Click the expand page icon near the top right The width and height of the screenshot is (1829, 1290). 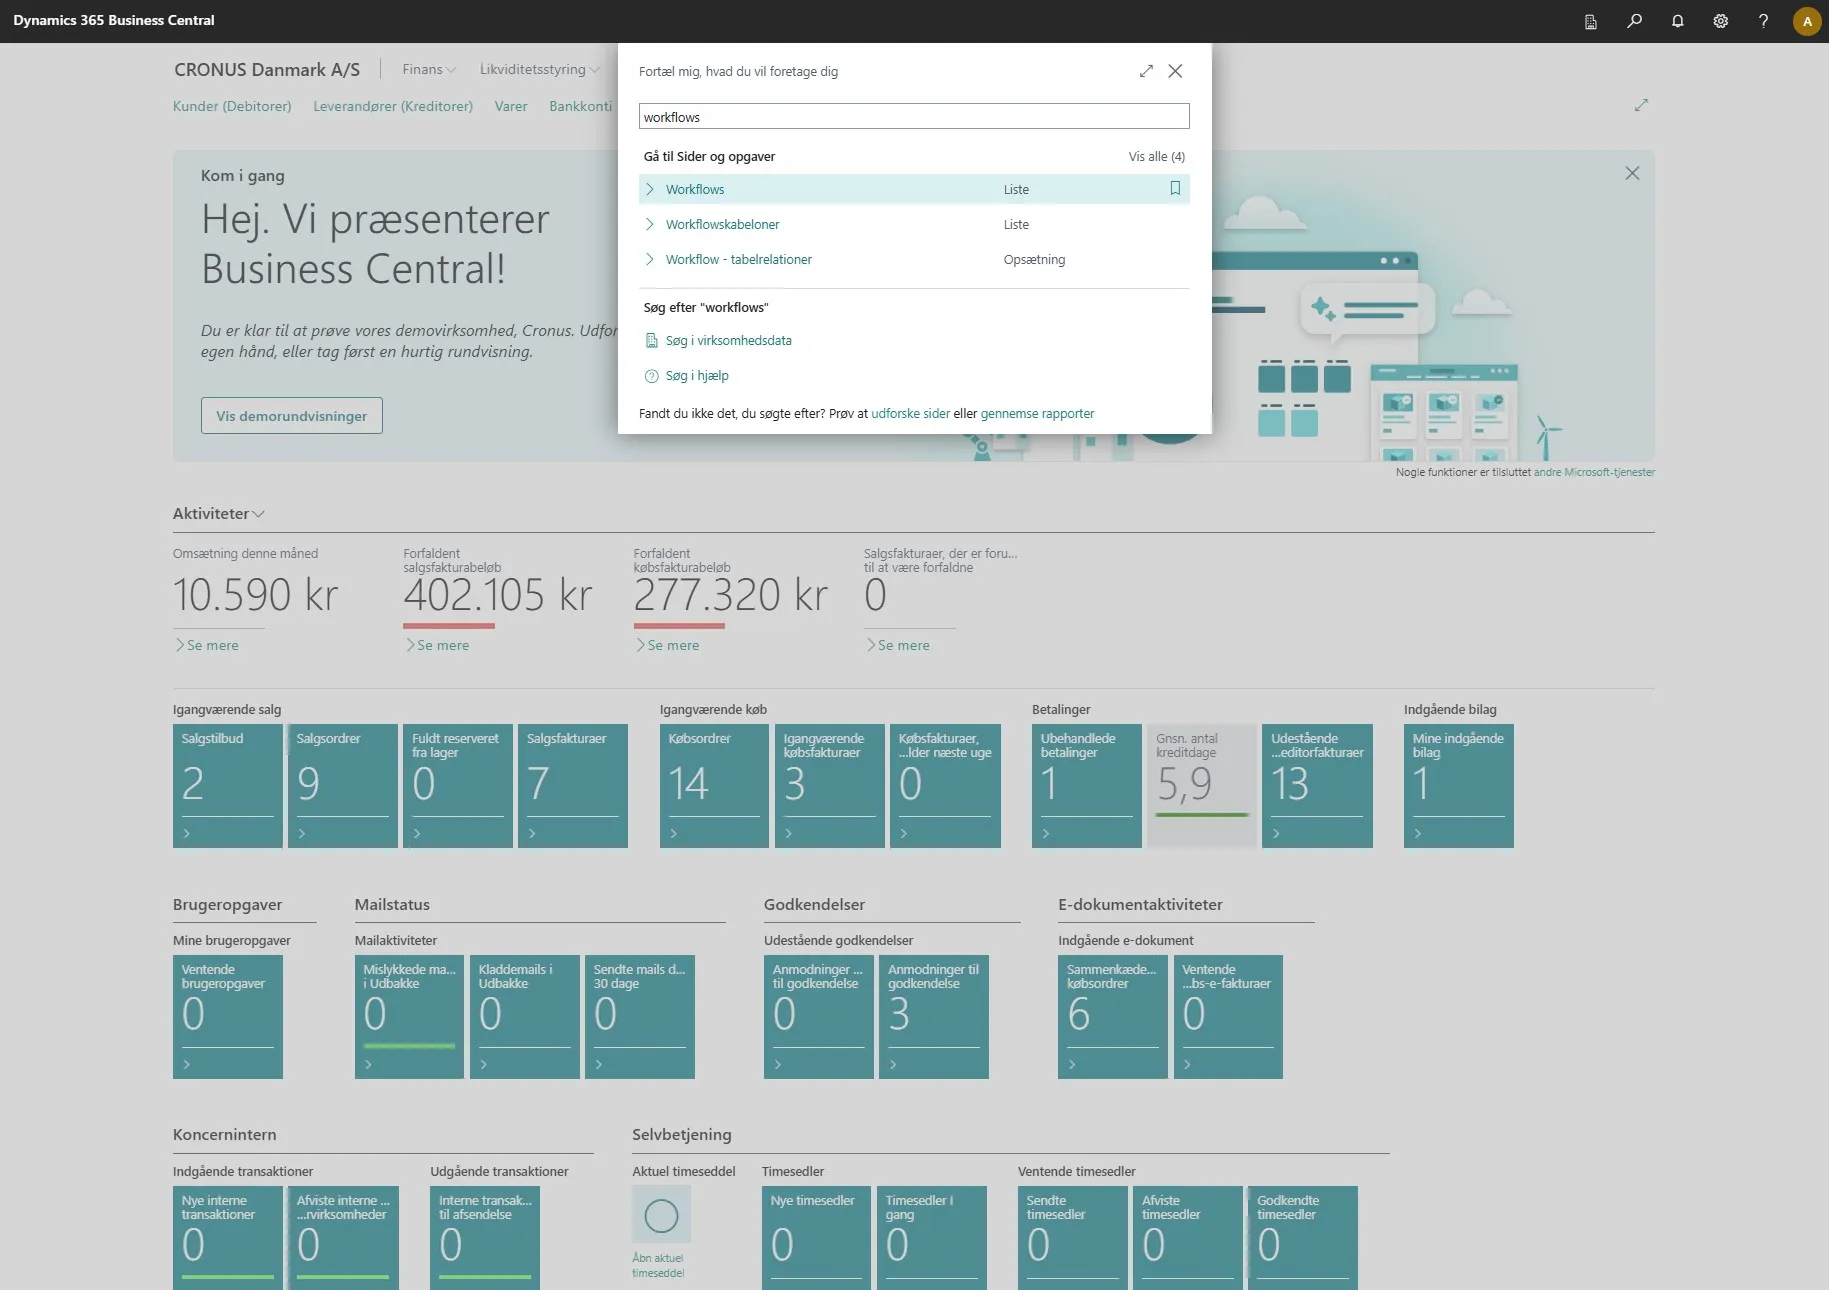[1641, 105]
